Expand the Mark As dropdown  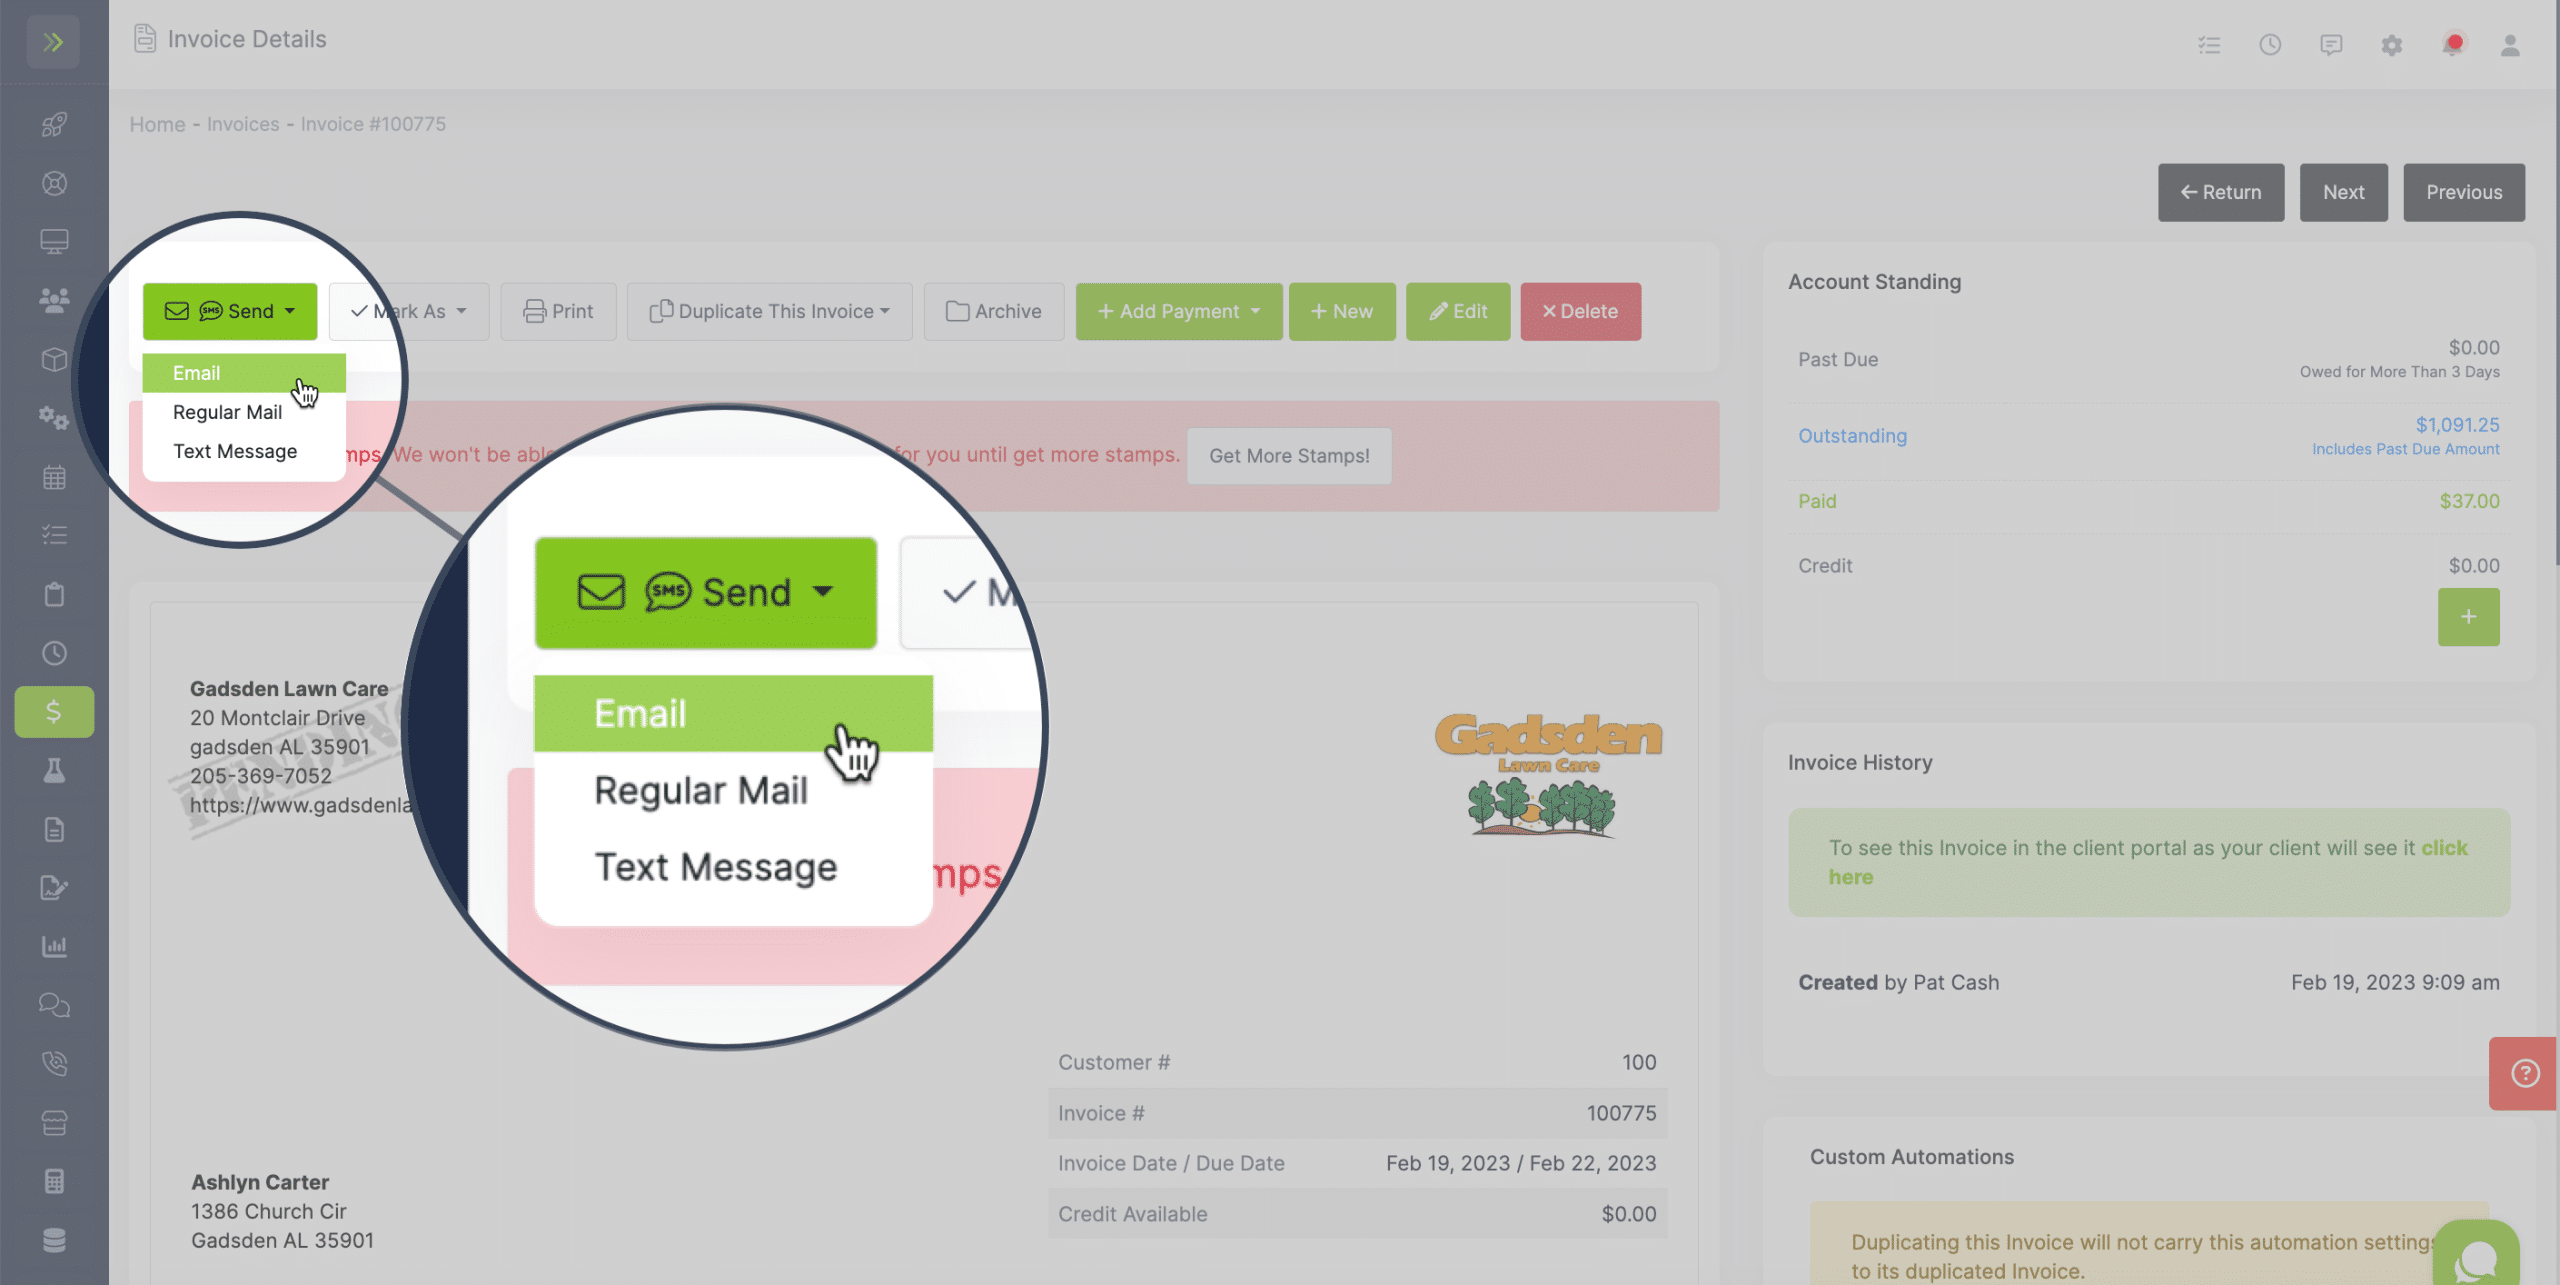pos(409,311)
